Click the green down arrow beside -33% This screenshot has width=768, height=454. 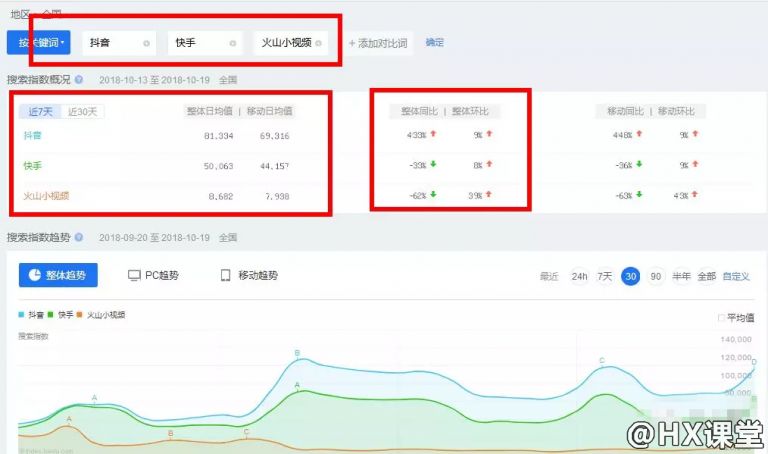(x=433, y=164)
